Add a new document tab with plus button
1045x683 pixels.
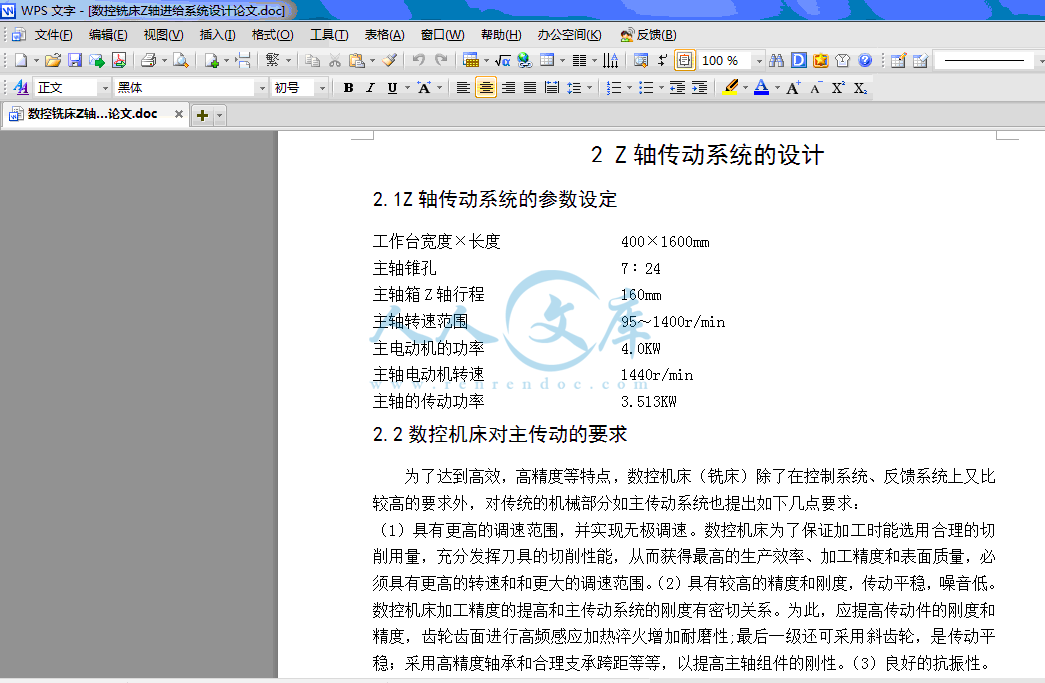tap(202, 115)
